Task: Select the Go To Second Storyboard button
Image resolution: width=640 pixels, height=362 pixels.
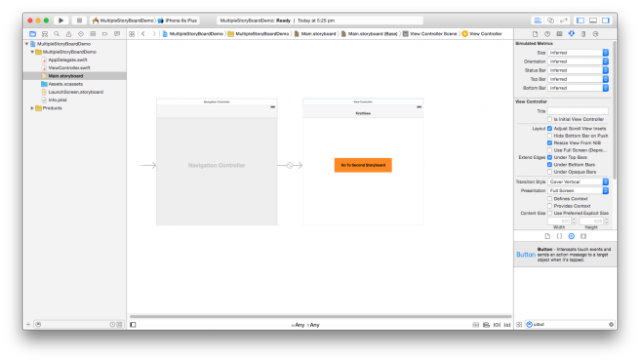Action: tap(363, 165)
